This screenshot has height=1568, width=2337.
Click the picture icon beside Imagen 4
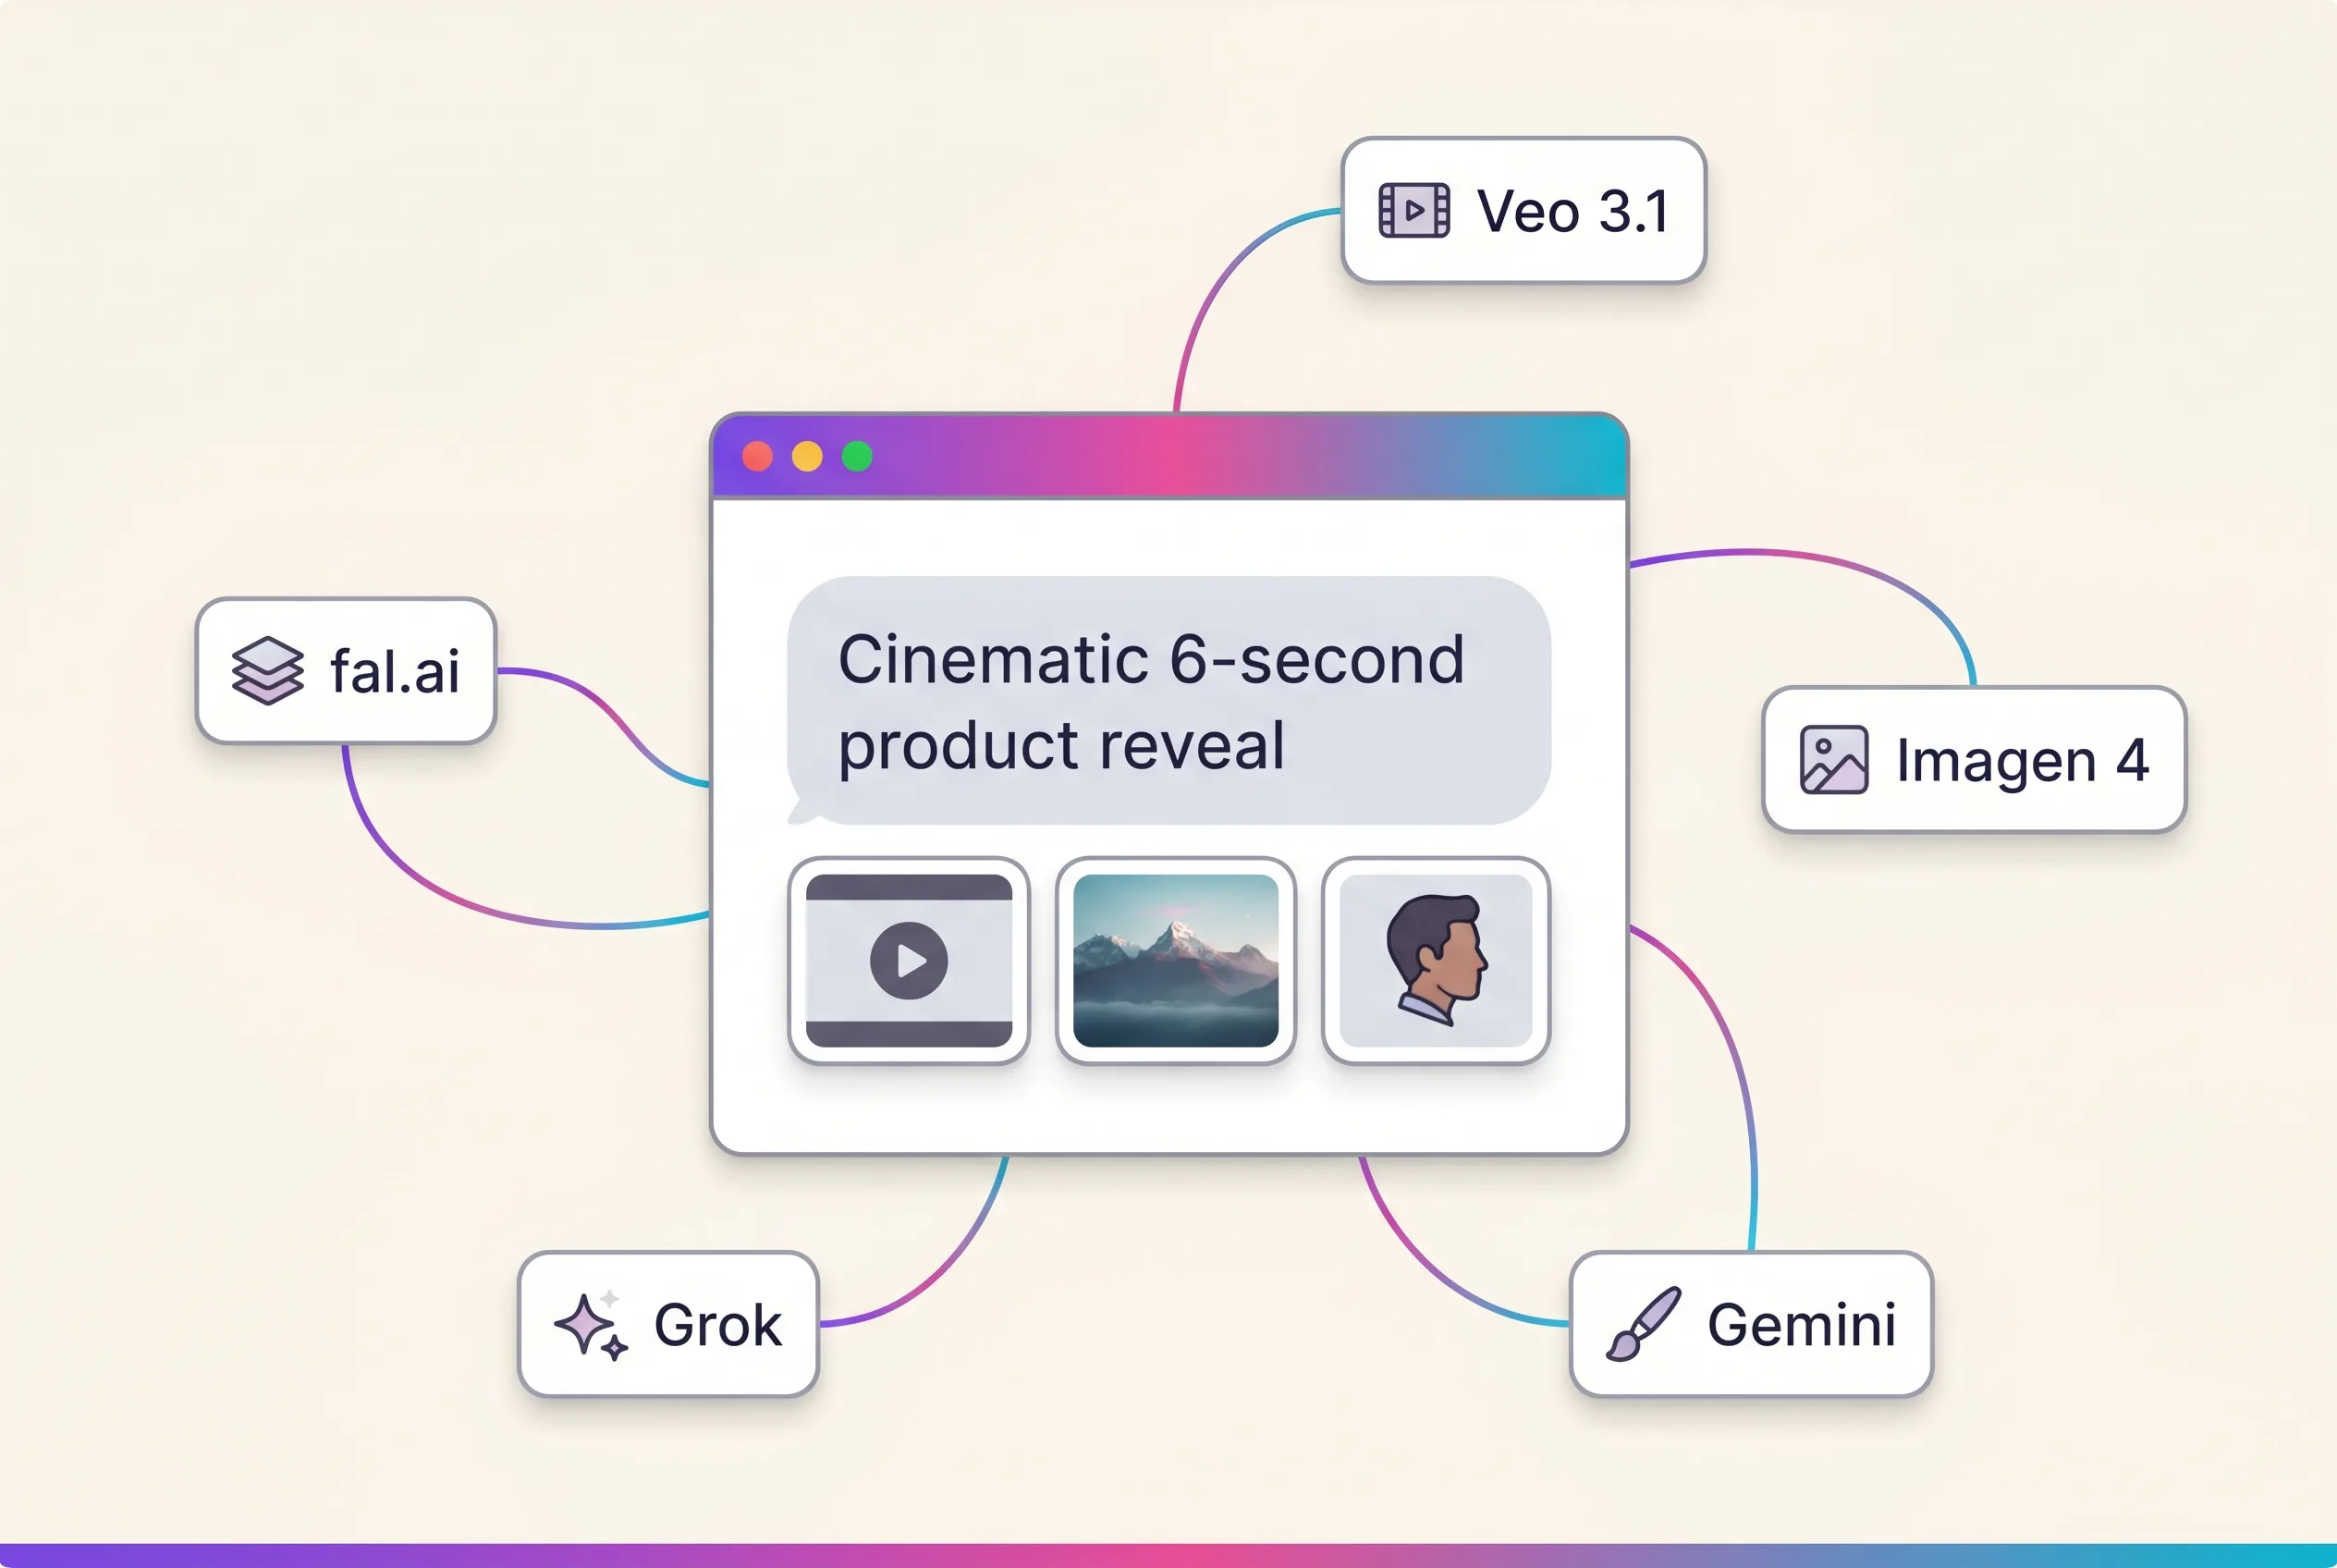click(x=1833, y=760)
